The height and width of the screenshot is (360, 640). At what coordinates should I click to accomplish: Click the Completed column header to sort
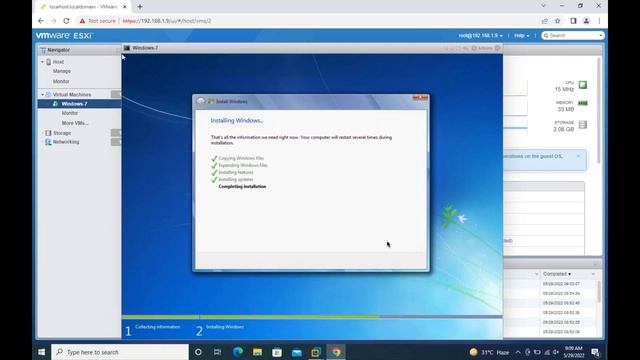(557, 274)
